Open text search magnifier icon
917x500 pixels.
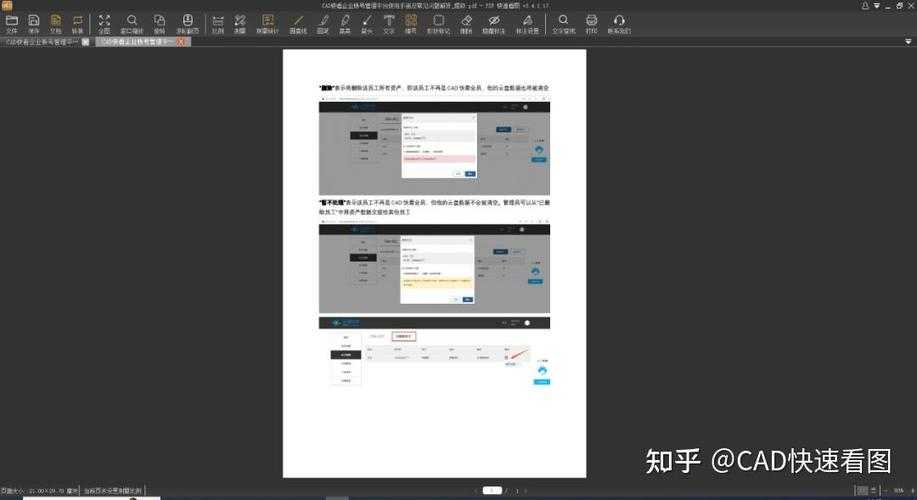[x=563, y=23]
